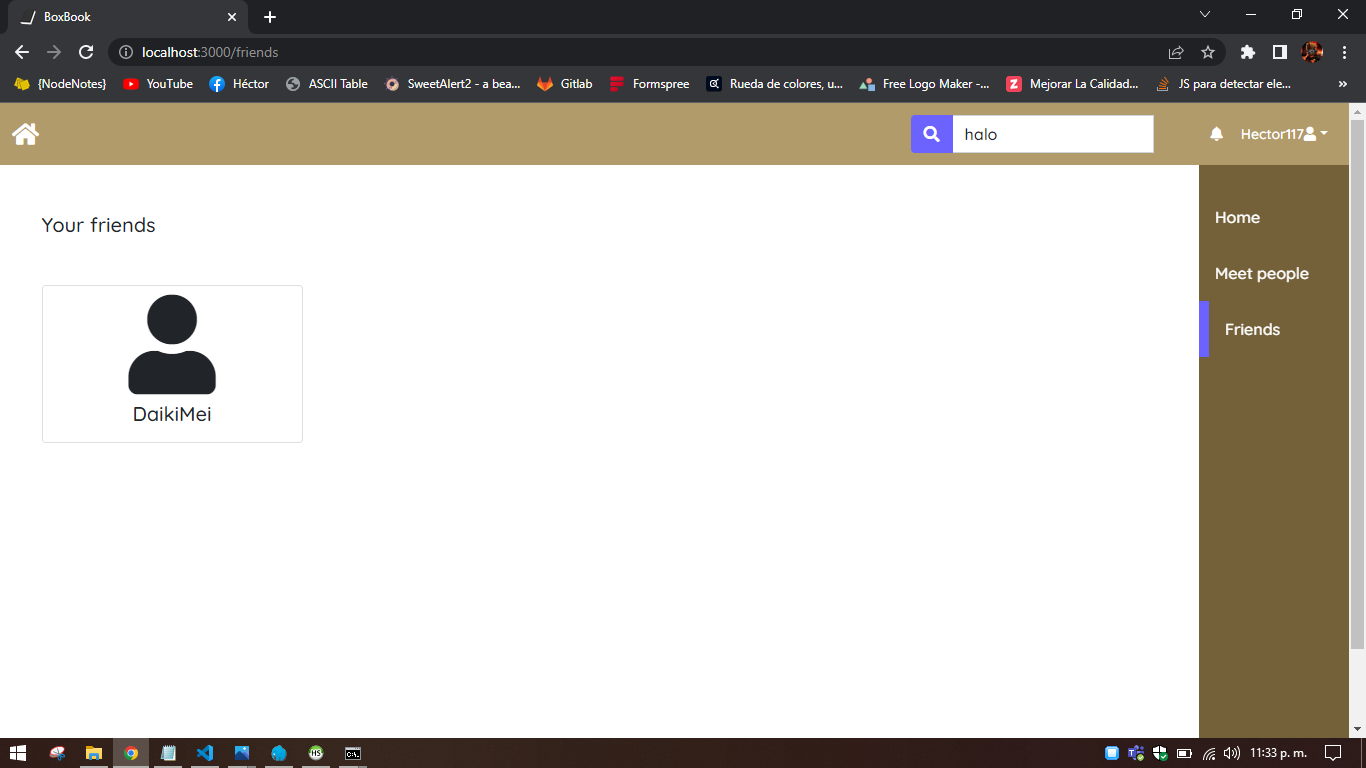Click the DaikiMei friend name
1366x768 pixels.
click(172, 414)
